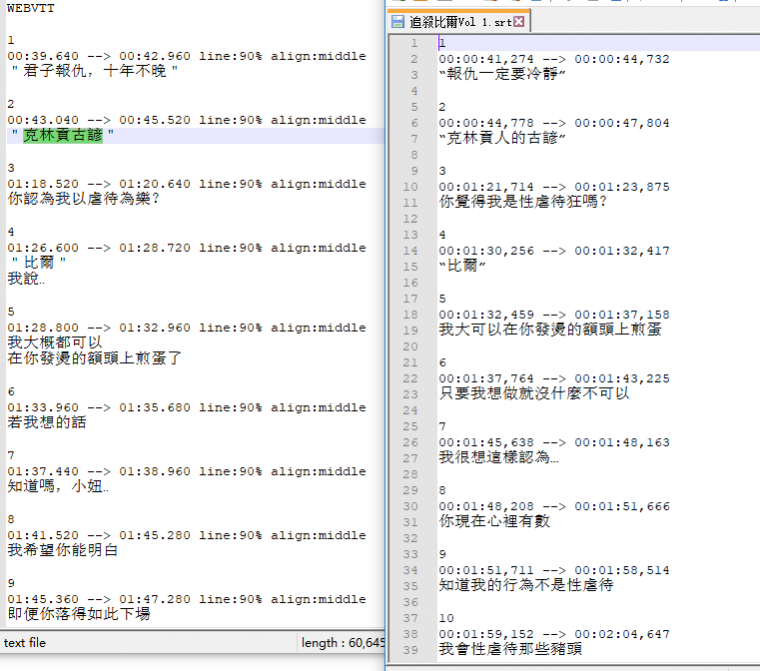Place cursor on line 1 of the srt file

[x=599, y=43]
